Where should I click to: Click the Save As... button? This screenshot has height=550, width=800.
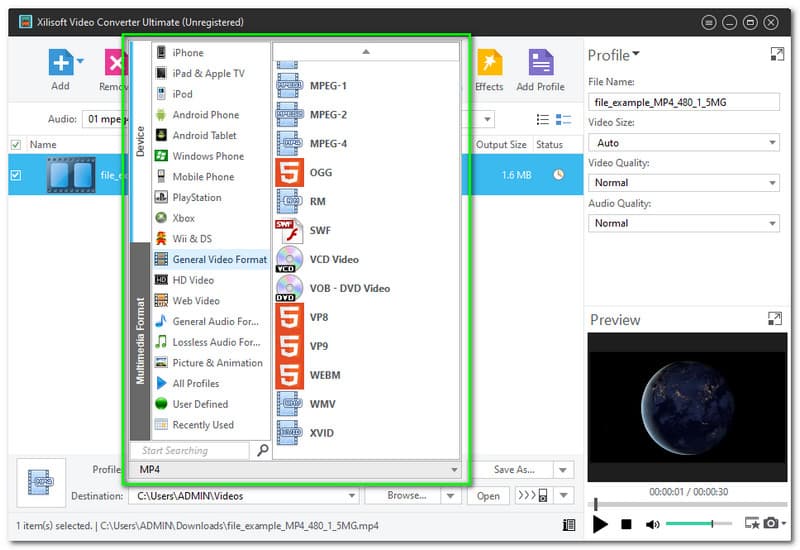[518, 470]
